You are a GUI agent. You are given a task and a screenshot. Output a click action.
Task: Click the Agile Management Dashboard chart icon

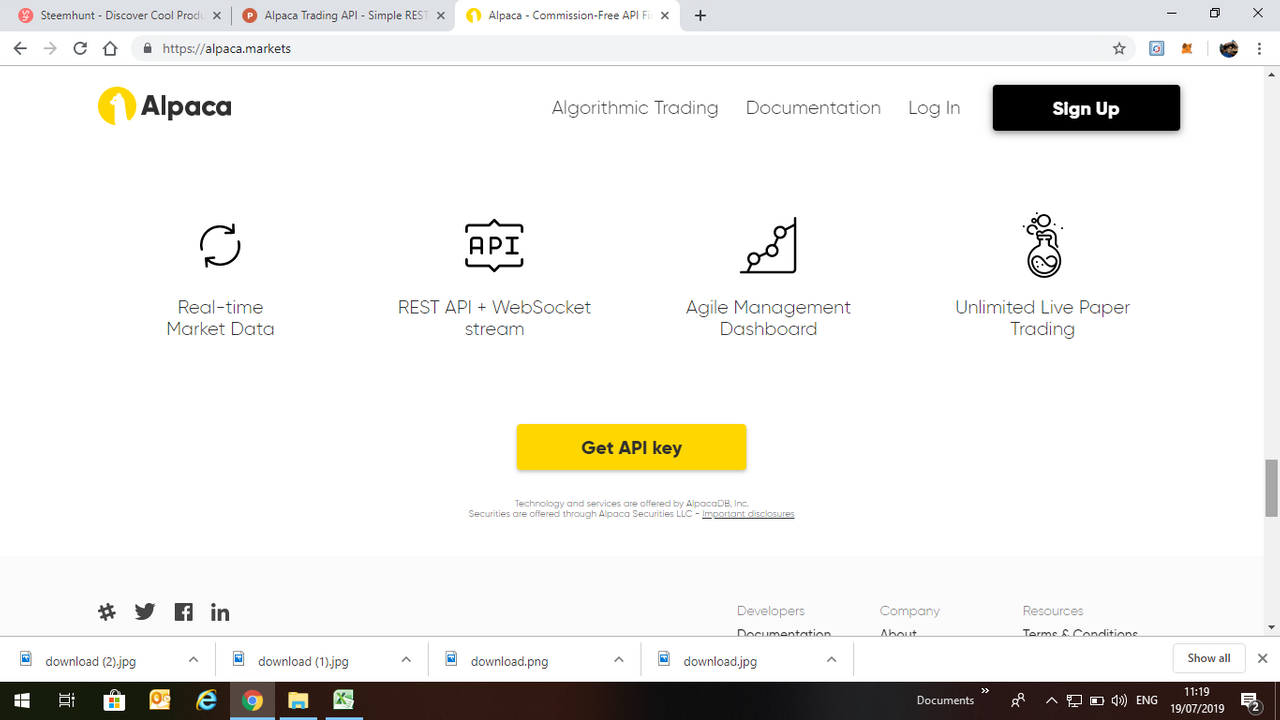click(768, 245)
